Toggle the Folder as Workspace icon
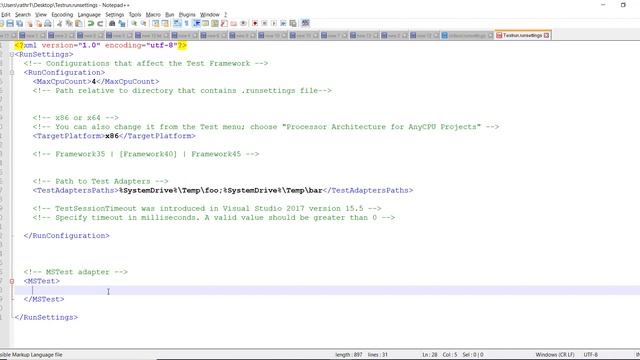Image resolution: width=640 pixels, height=360 pixels. 233,23
